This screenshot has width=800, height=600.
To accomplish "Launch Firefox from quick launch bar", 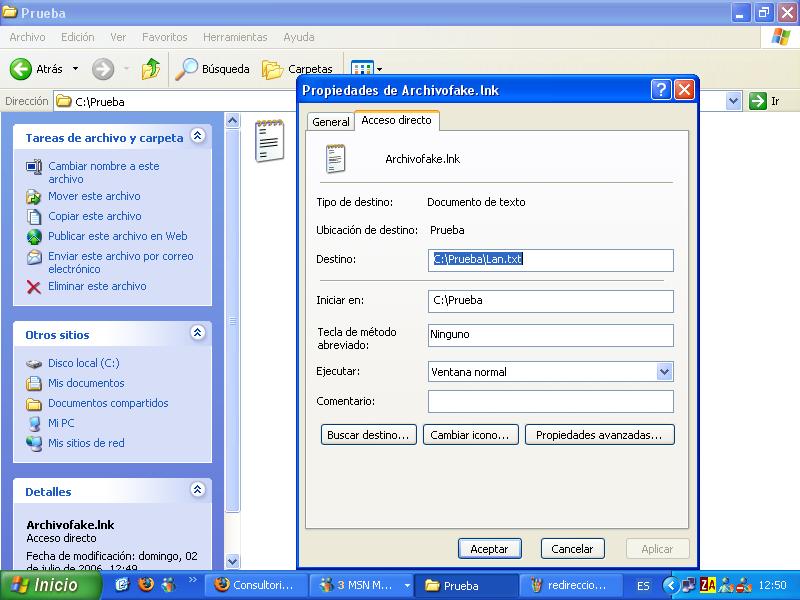I will (x=146, y=585).
